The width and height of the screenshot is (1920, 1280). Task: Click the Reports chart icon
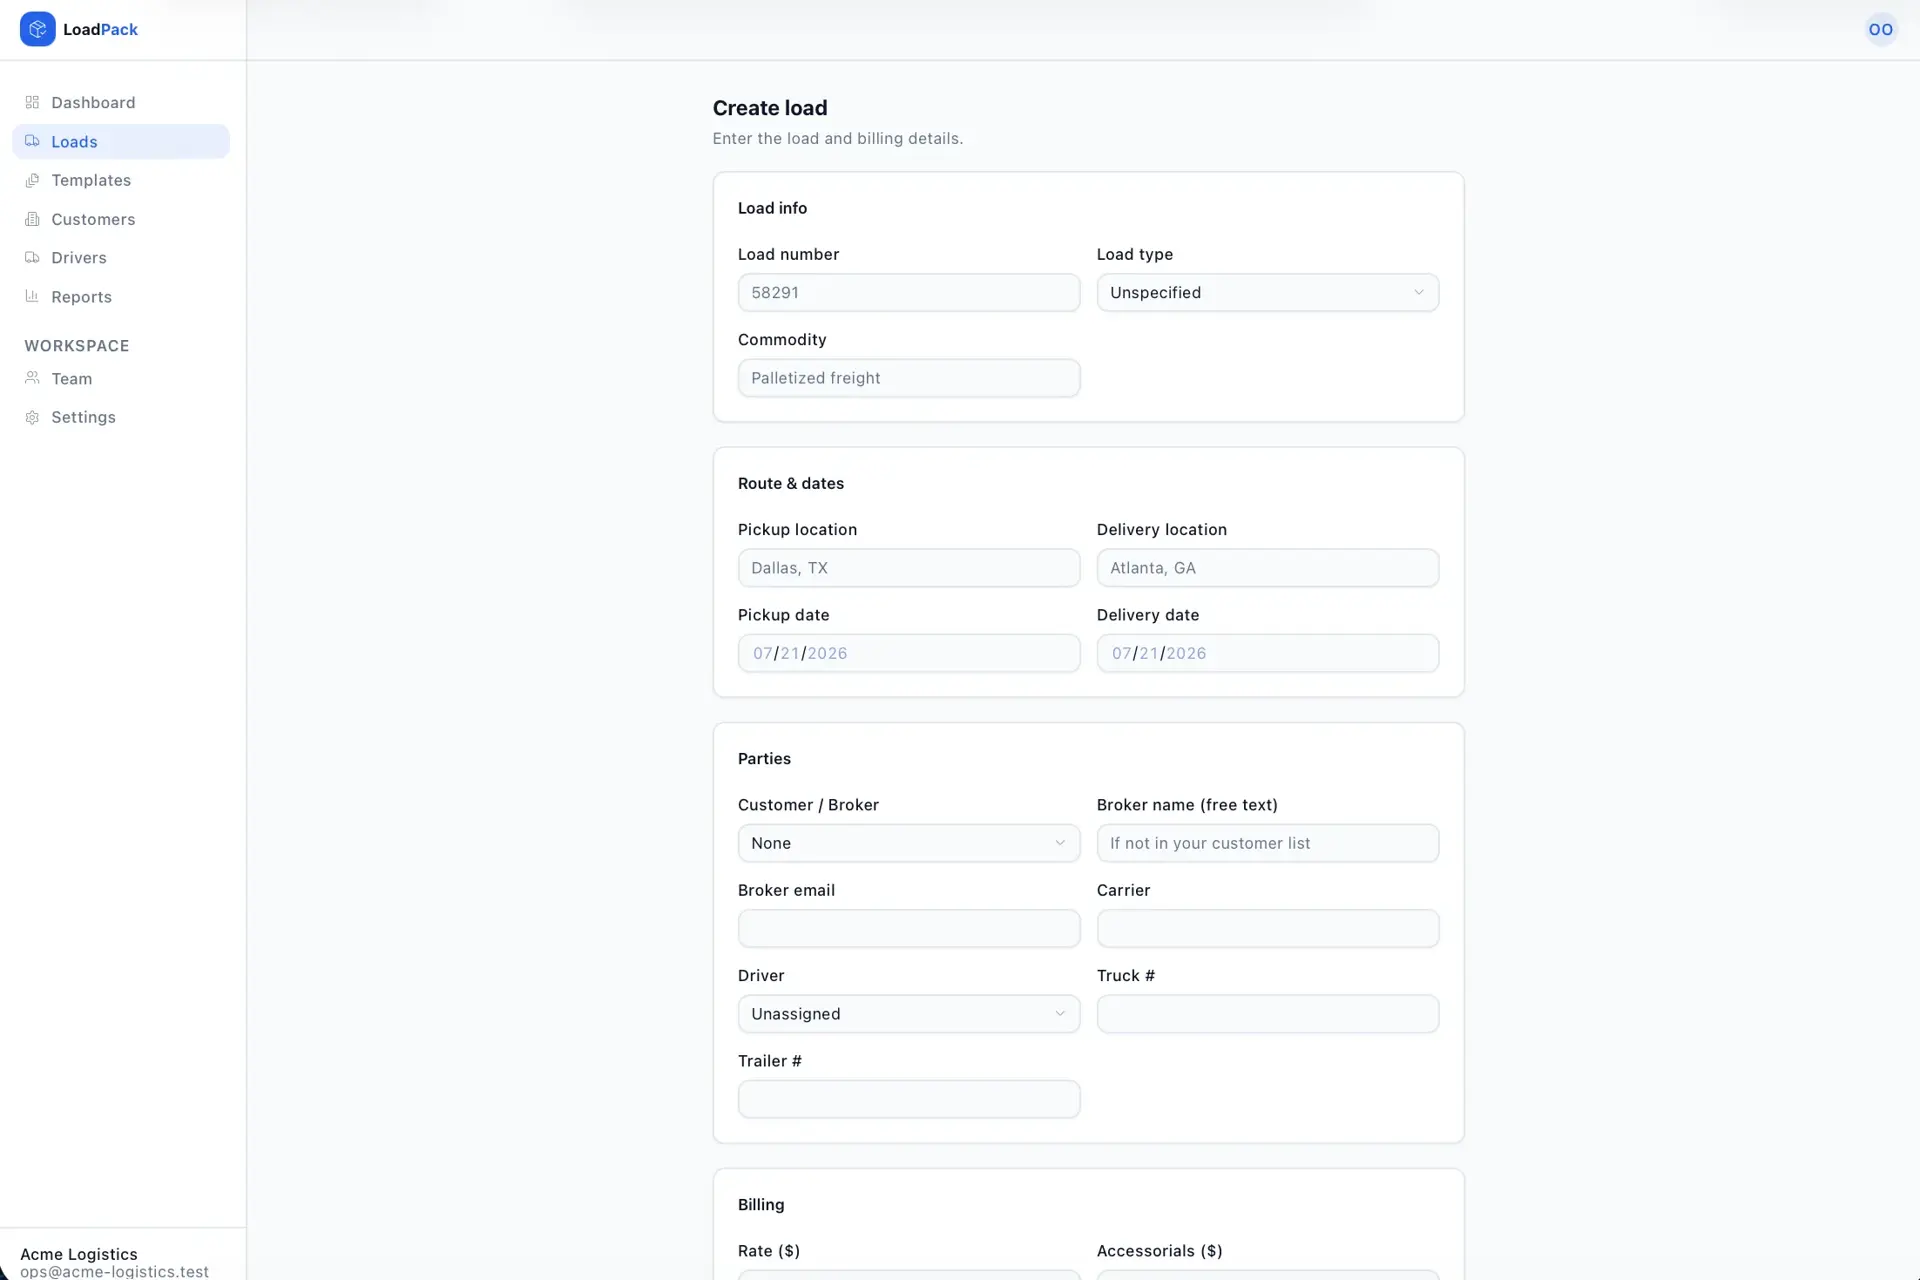pyautogui.click(x=32, y=296)
